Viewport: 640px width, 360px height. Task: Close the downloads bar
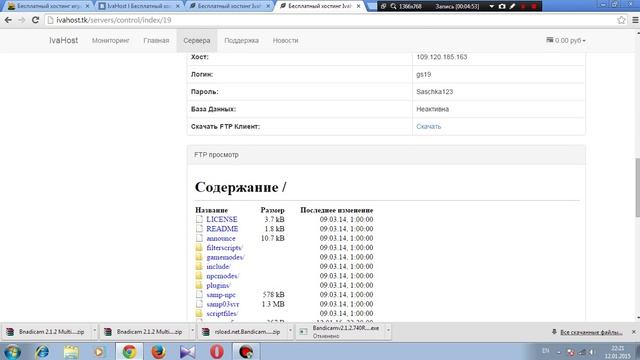633,332
